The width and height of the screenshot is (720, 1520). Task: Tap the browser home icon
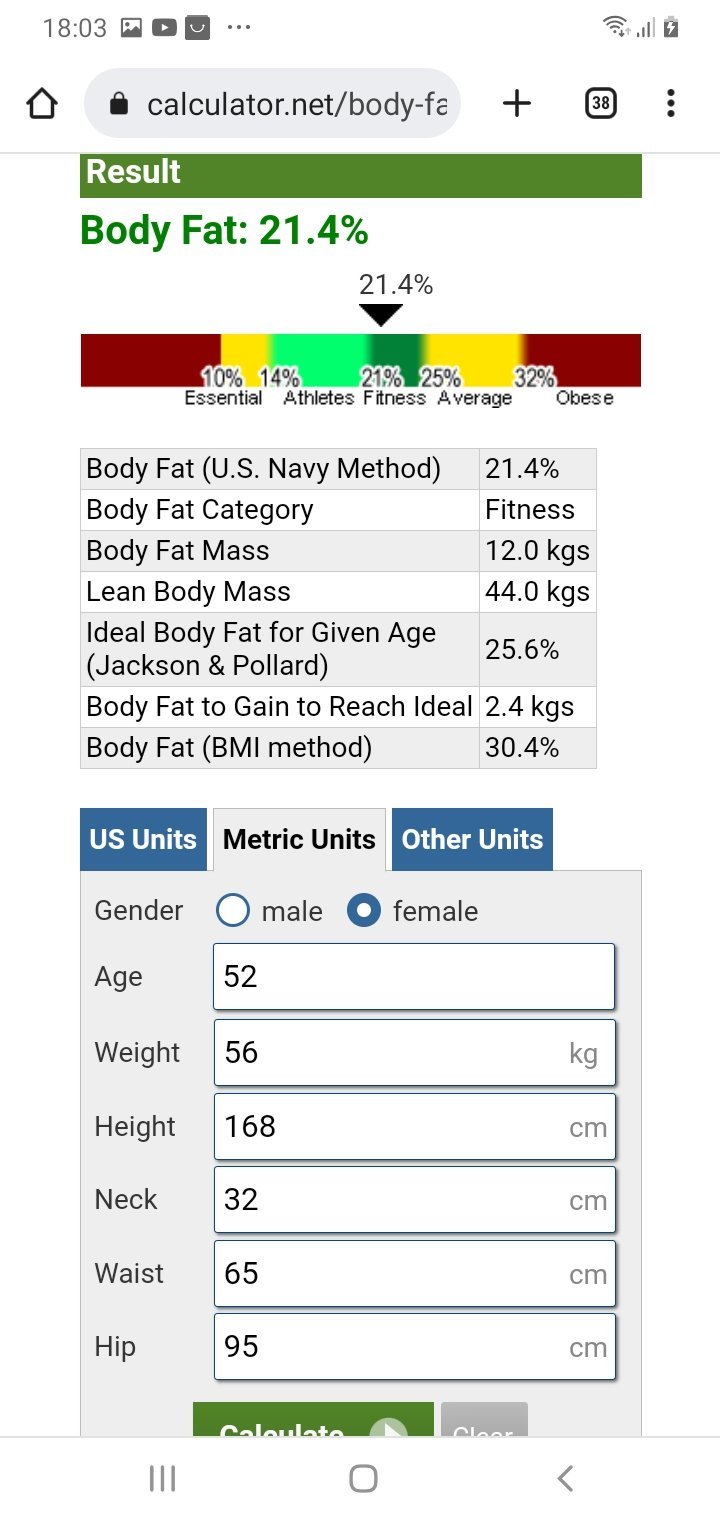(x=42, y=103)
